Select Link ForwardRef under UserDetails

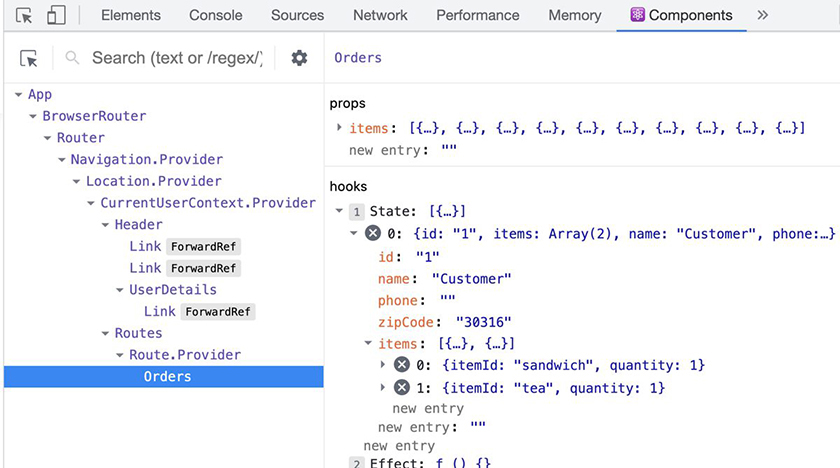coord(199,311)
